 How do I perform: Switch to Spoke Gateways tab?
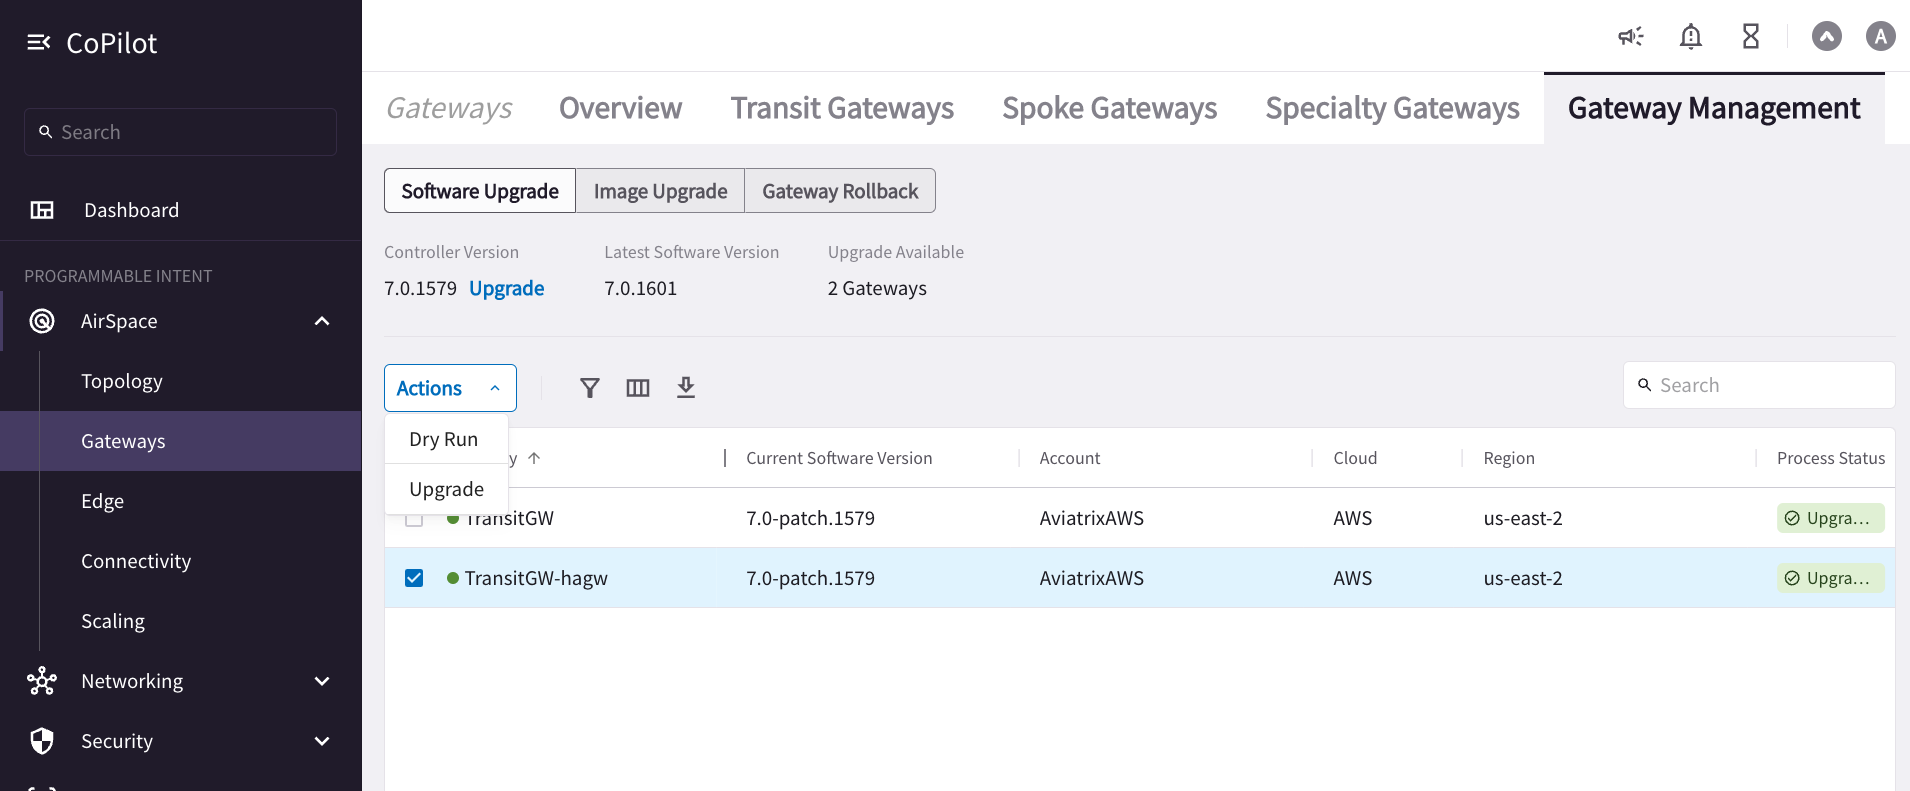1109,108
